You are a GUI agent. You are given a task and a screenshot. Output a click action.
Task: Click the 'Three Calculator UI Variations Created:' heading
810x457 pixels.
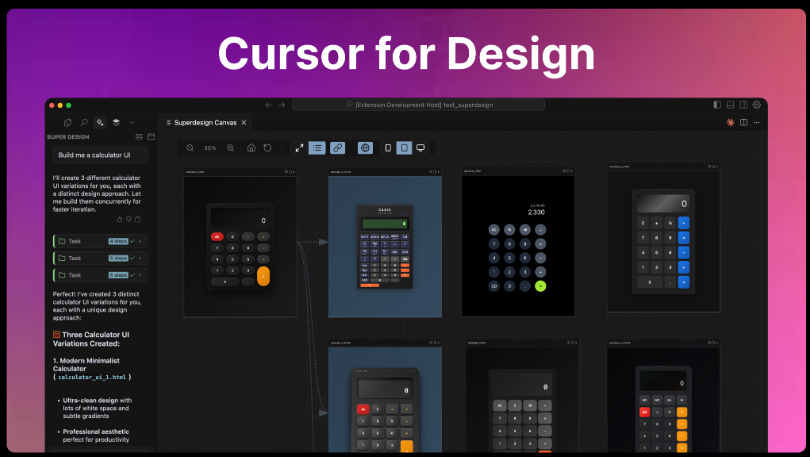pos(91,339)
